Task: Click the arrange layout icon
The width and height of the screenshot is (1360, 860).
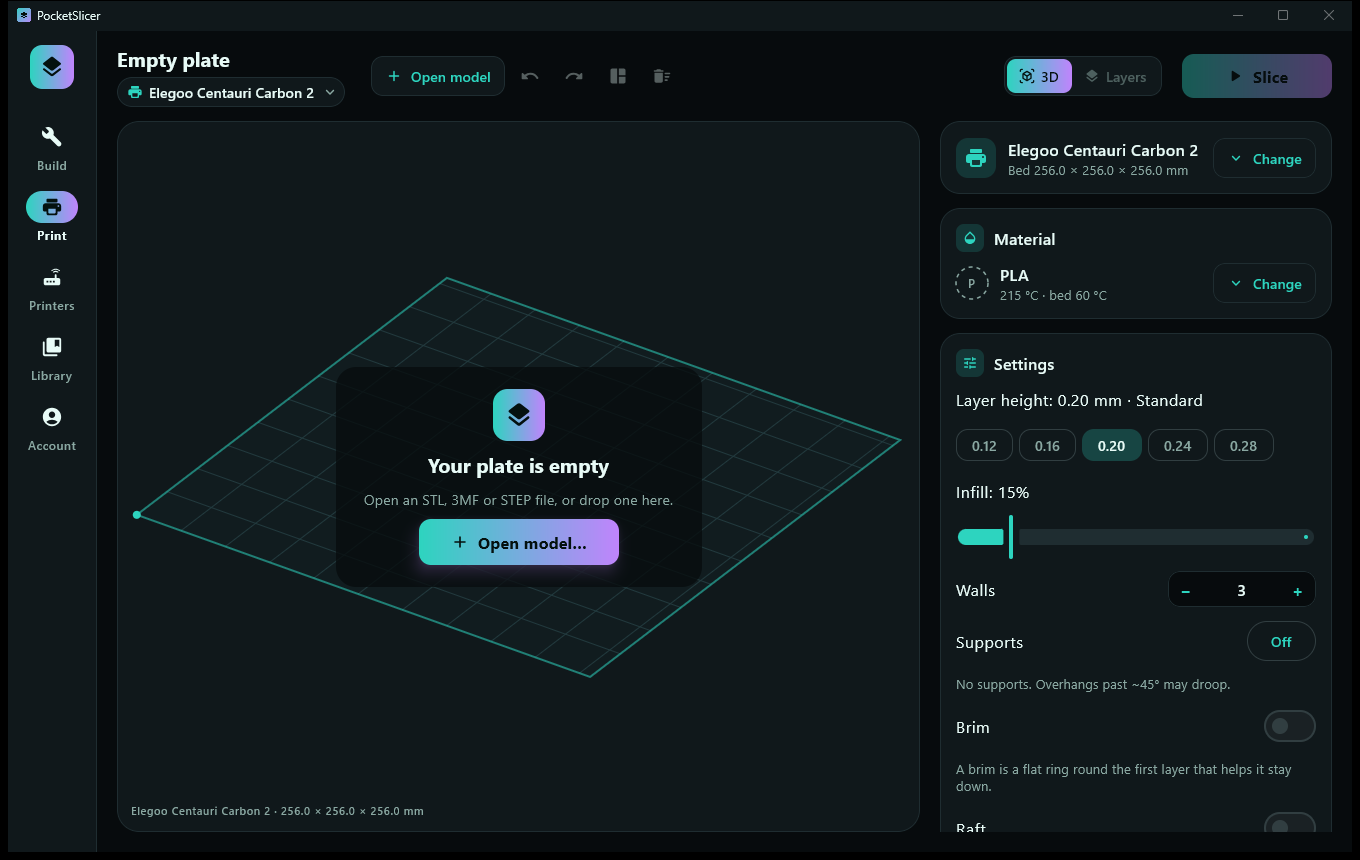Action: pyautogui.click(x=618, y=76)
